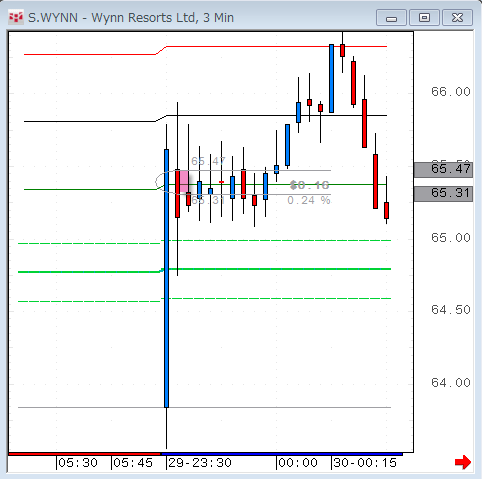The width and height of the screenshot is (482, 479).
Task: Click the red scroll-right arrow icon
Action: 463,462
